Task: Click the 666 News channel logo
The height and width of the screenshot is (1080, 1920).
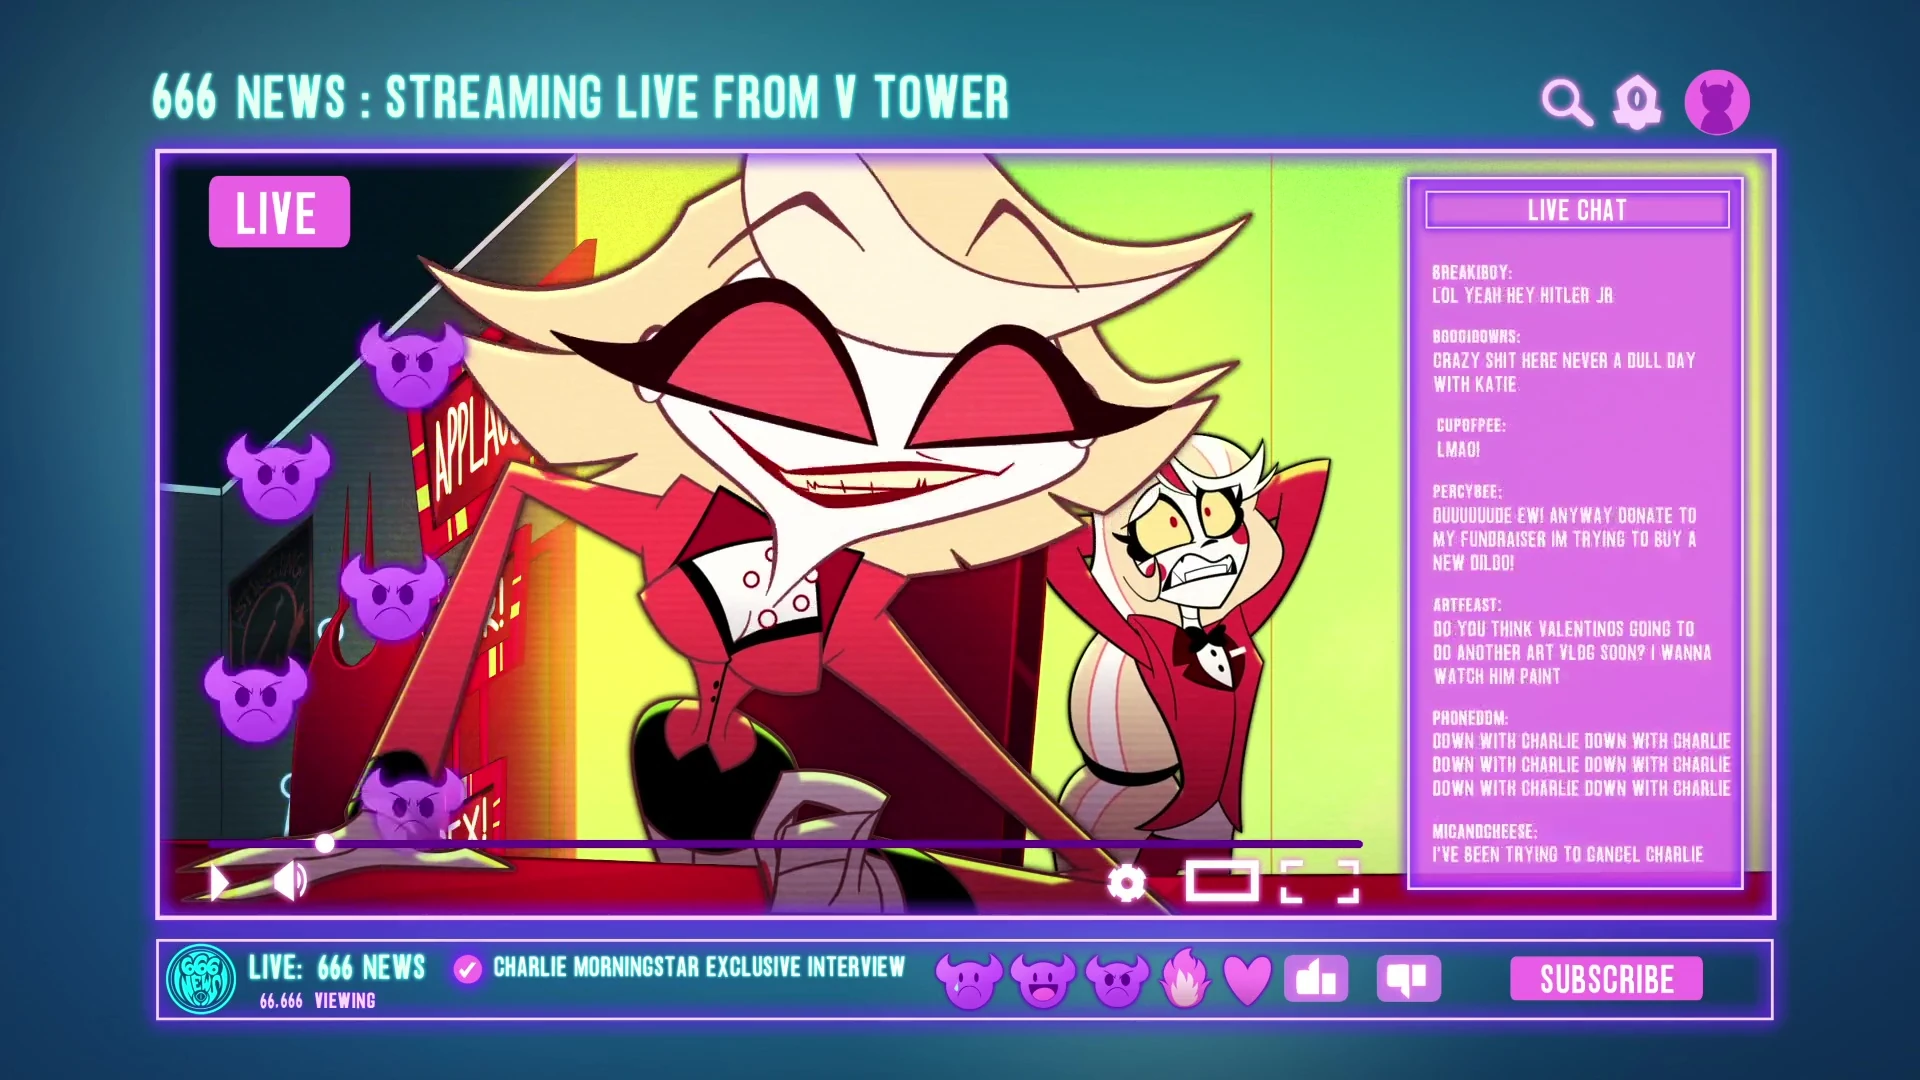Action: pyautogui.click(x=201, y=979)
